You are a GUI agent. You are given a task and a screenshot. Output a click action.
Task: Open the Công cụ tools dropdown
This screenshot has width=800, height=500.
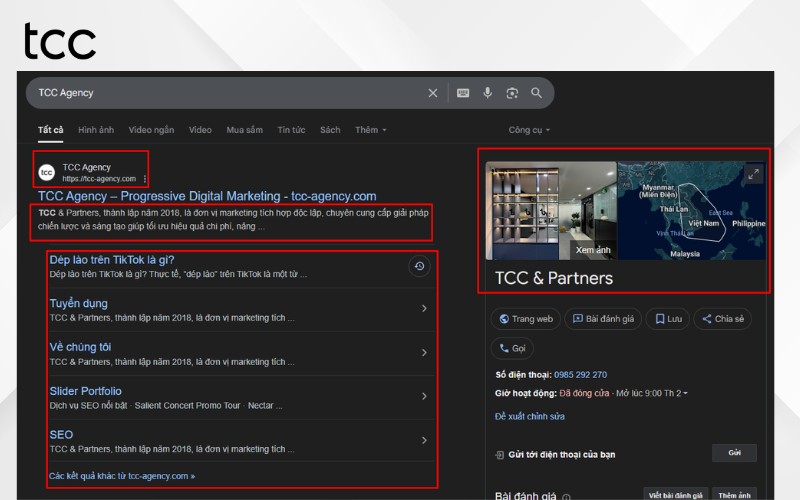point(529,130)
